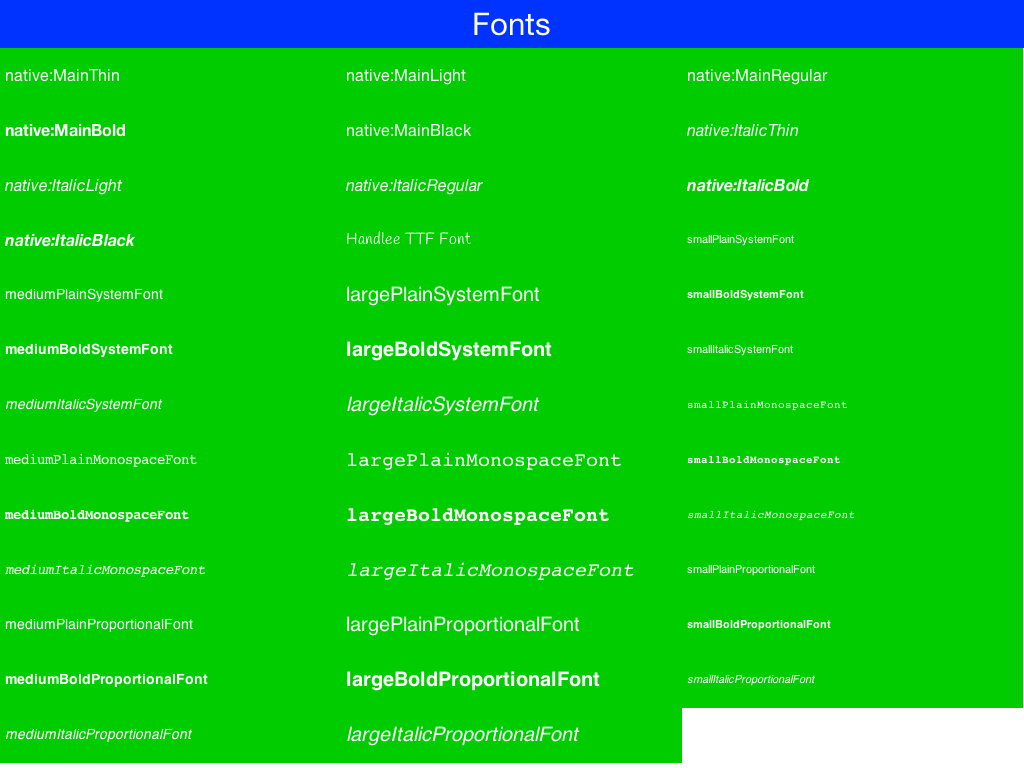Click the native:MainLight label
Viewport: 1024px width, 768px height.
tap(404, 75)
